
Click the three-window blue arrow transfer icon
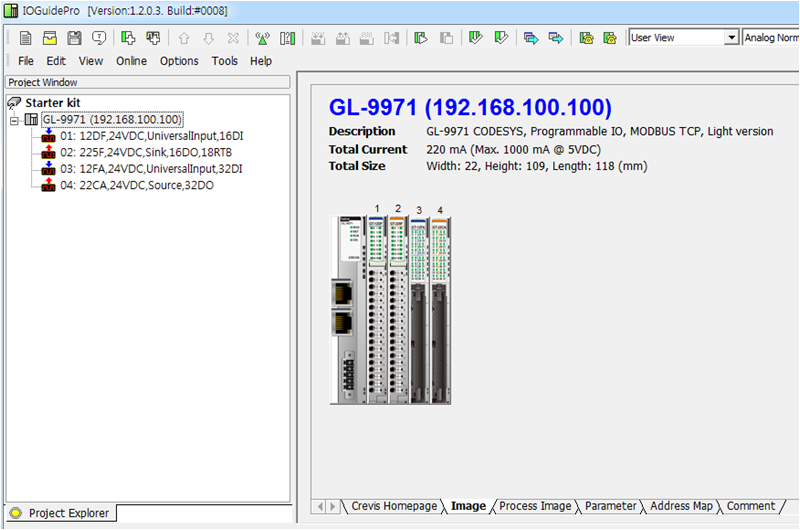[x=531, y=38]
